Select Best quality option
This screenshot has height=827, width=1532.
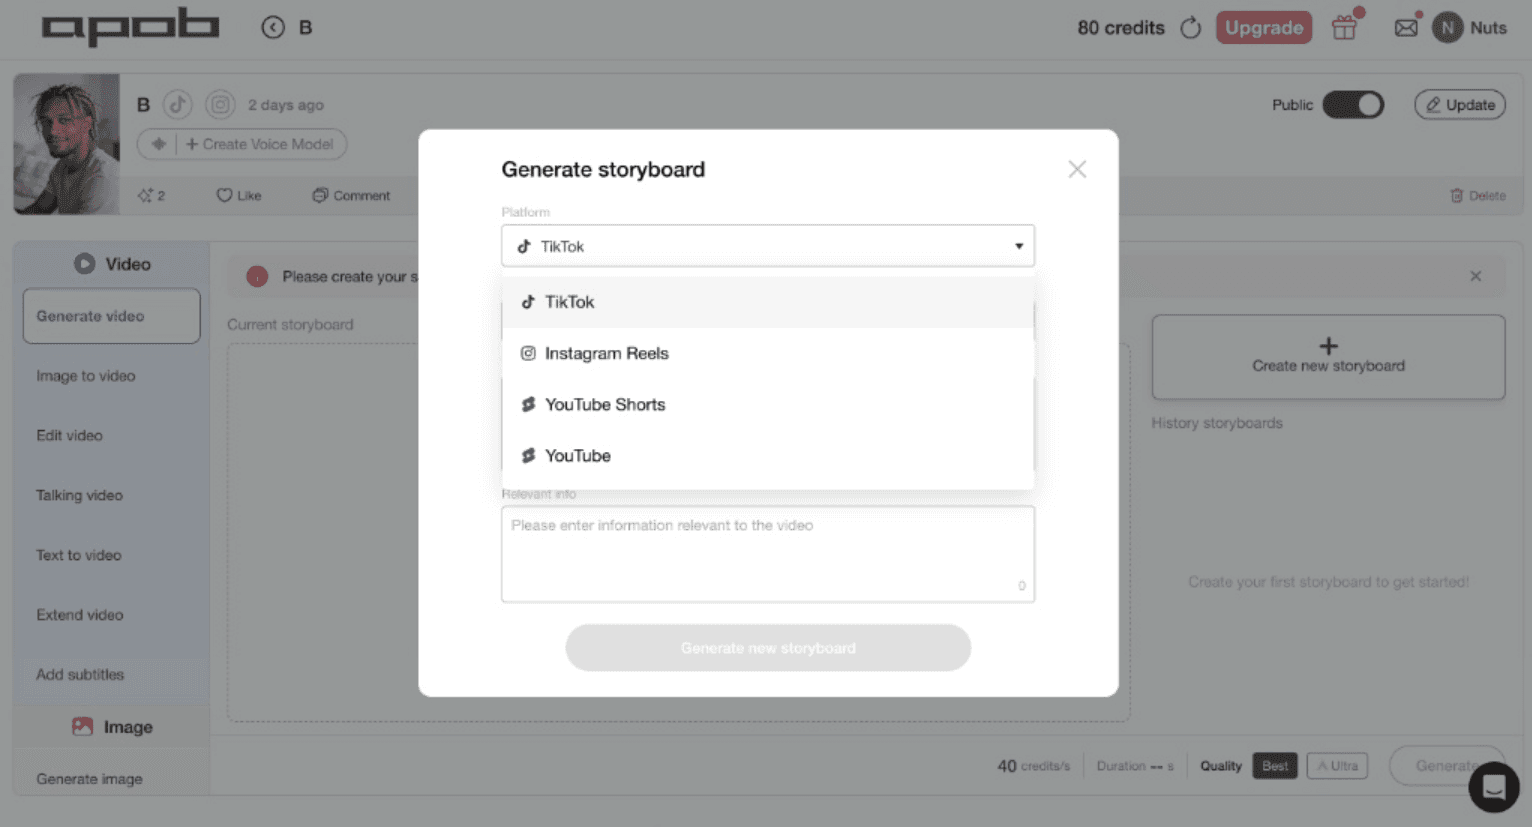pyautogui.click(x=1275, y=766)
